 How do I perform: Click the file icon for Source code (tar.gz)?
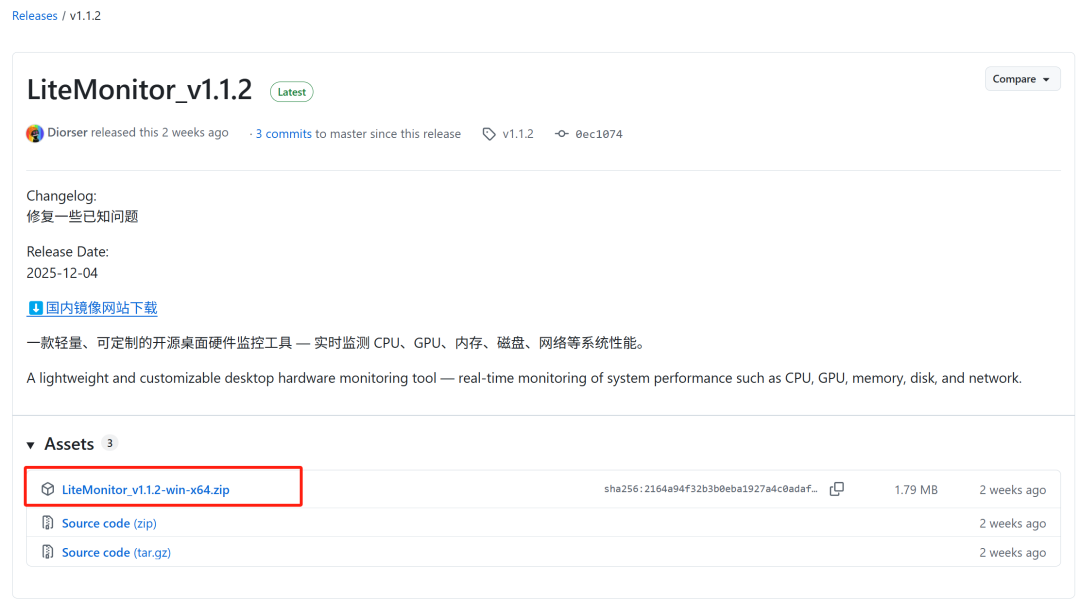tap(47, 552)
